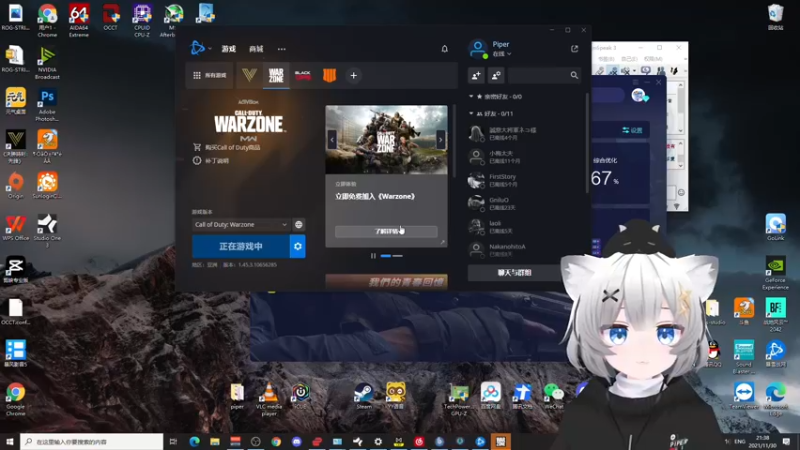Open TechPowerUp GPU-Z desktop shortcut

[x=459, y=399]
